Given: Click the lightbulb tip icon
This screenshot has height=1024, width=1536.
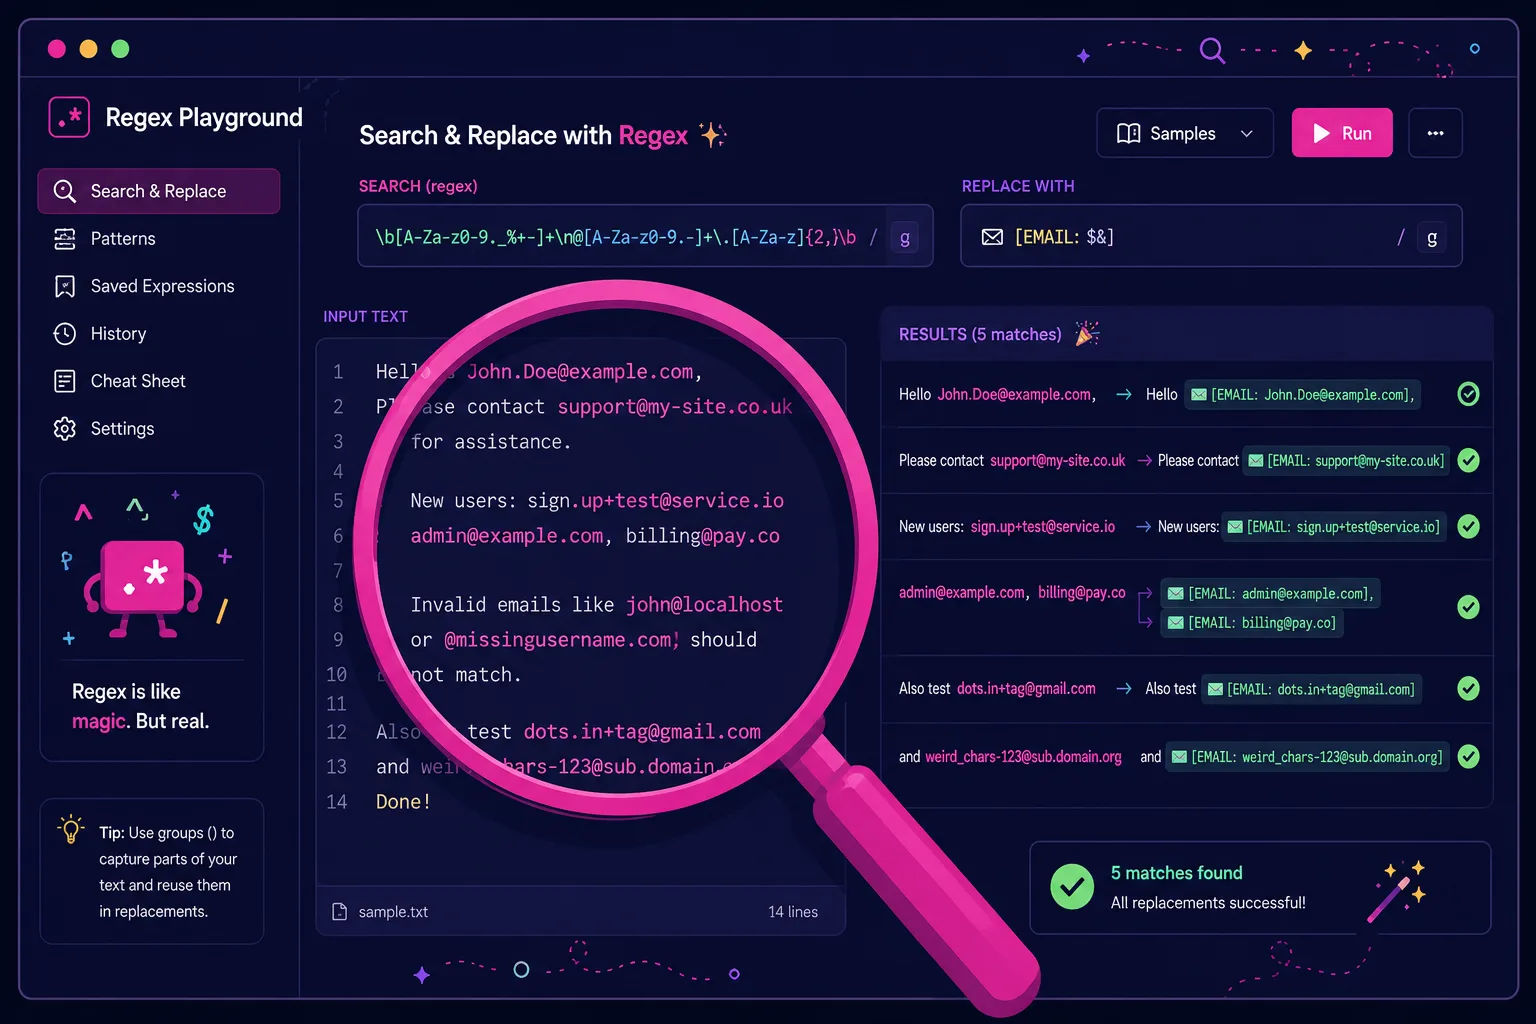Looking at the screenshot, I should (x=70, y=829).
